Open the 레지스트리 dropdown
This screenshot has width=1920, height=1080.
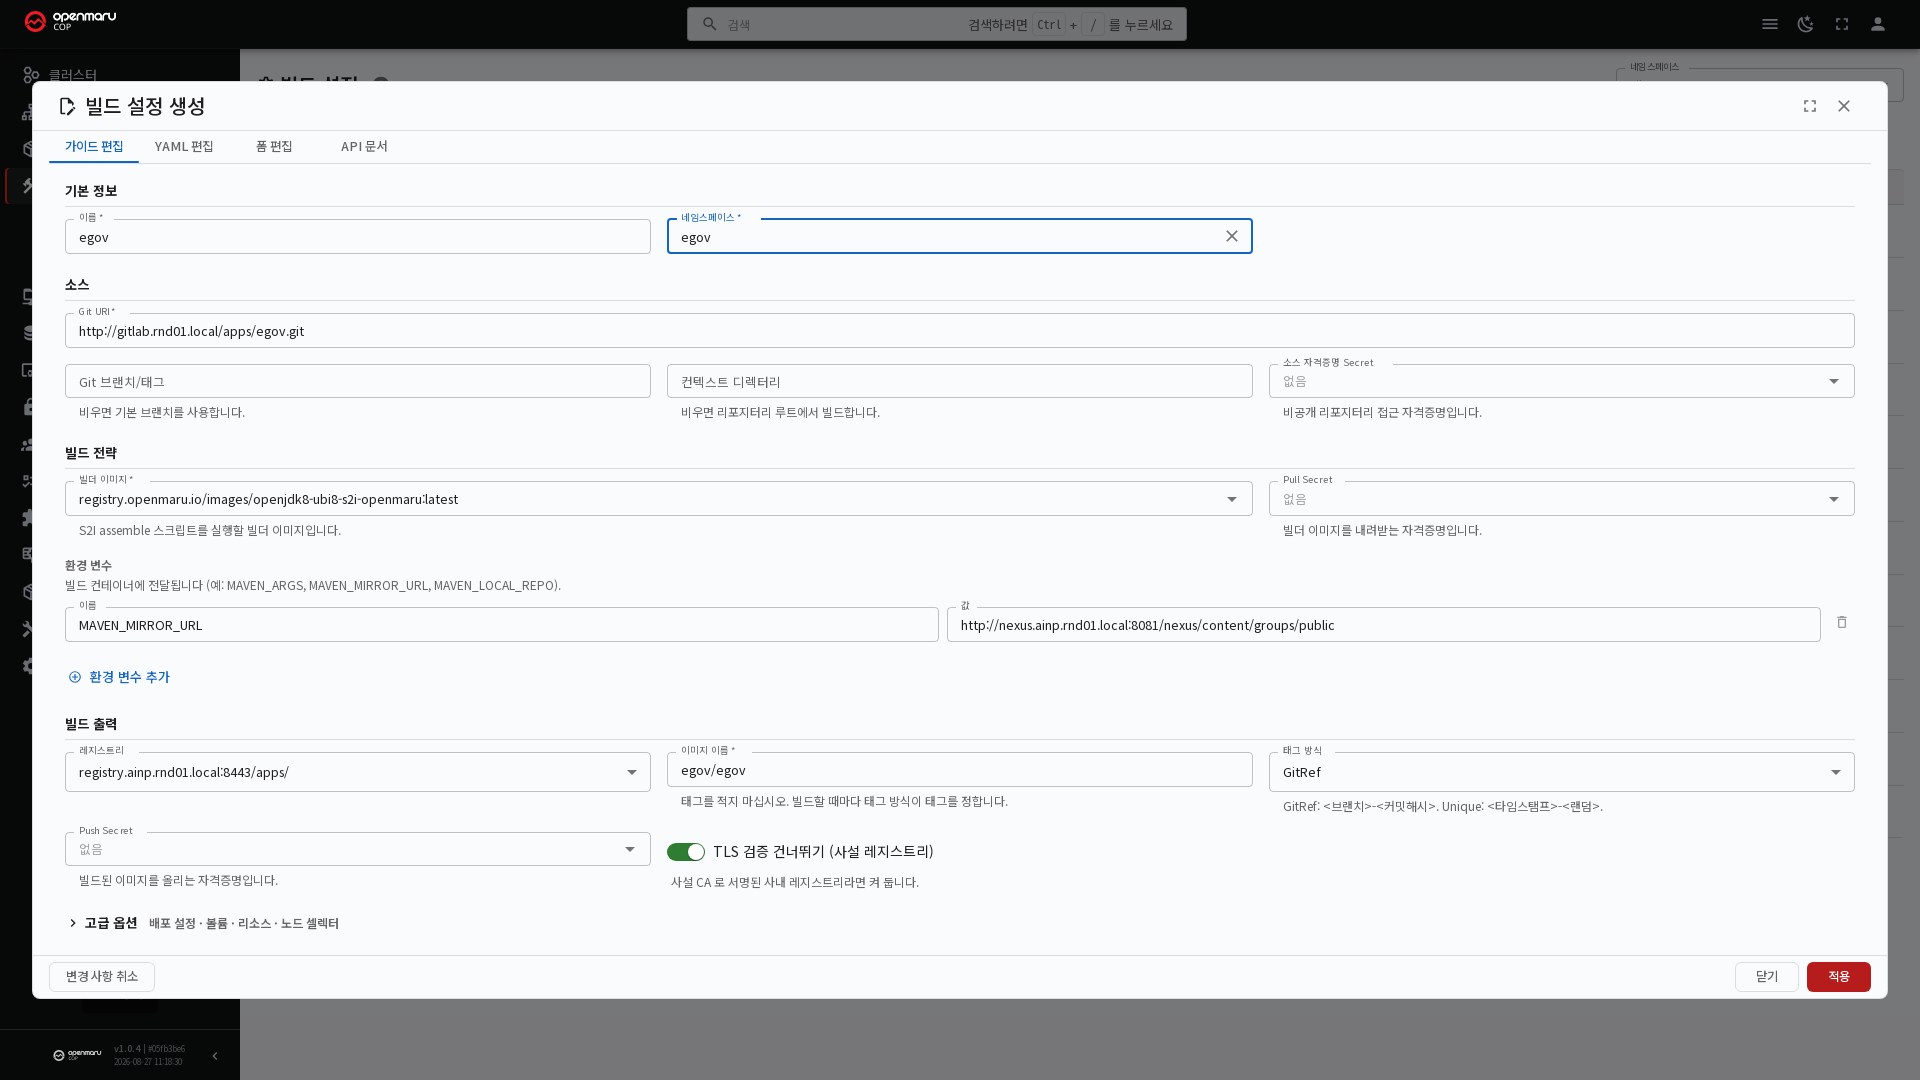[x=358, y=772]
